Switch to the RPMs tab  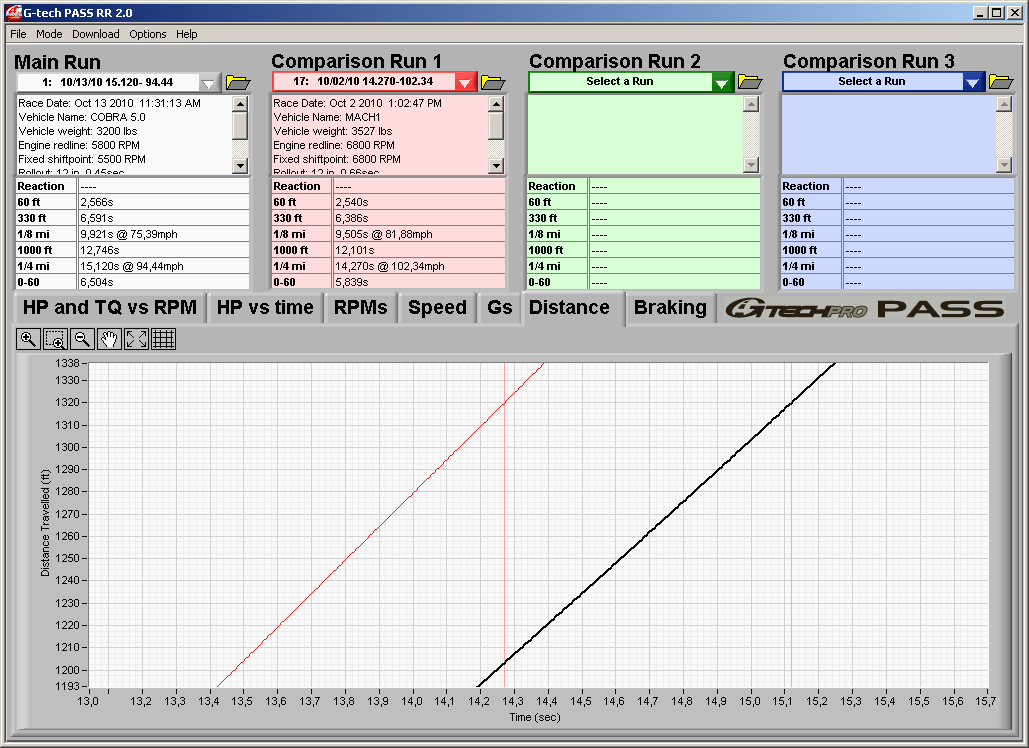tap(360, 308)
